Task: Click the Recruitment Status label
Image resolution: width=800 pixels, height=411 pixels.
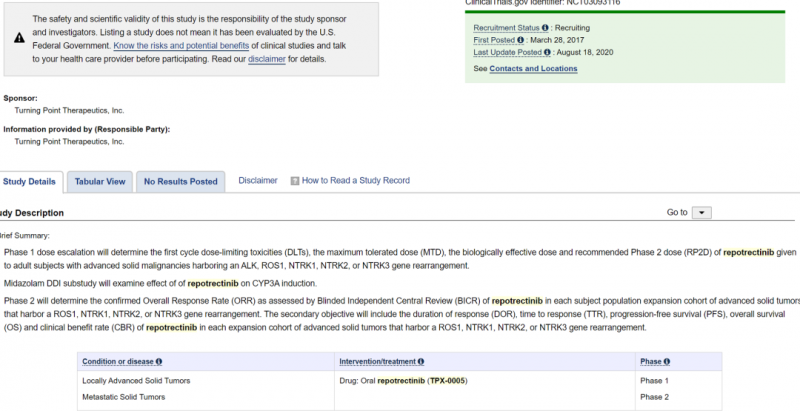Action: [506, 28]
